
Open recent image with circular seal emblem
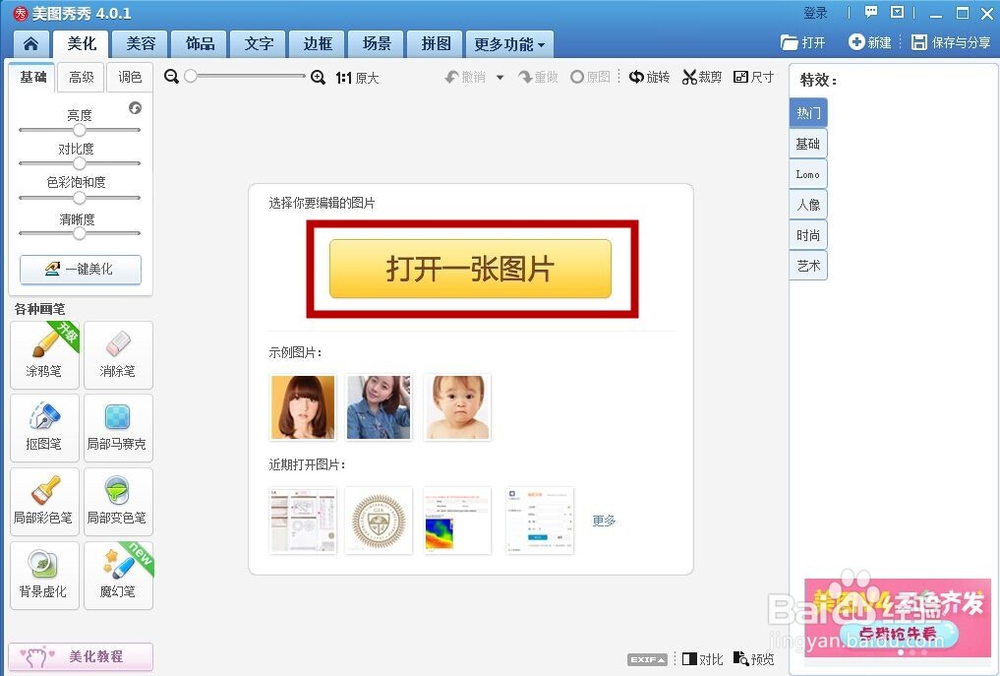click(x=379, y=520)
